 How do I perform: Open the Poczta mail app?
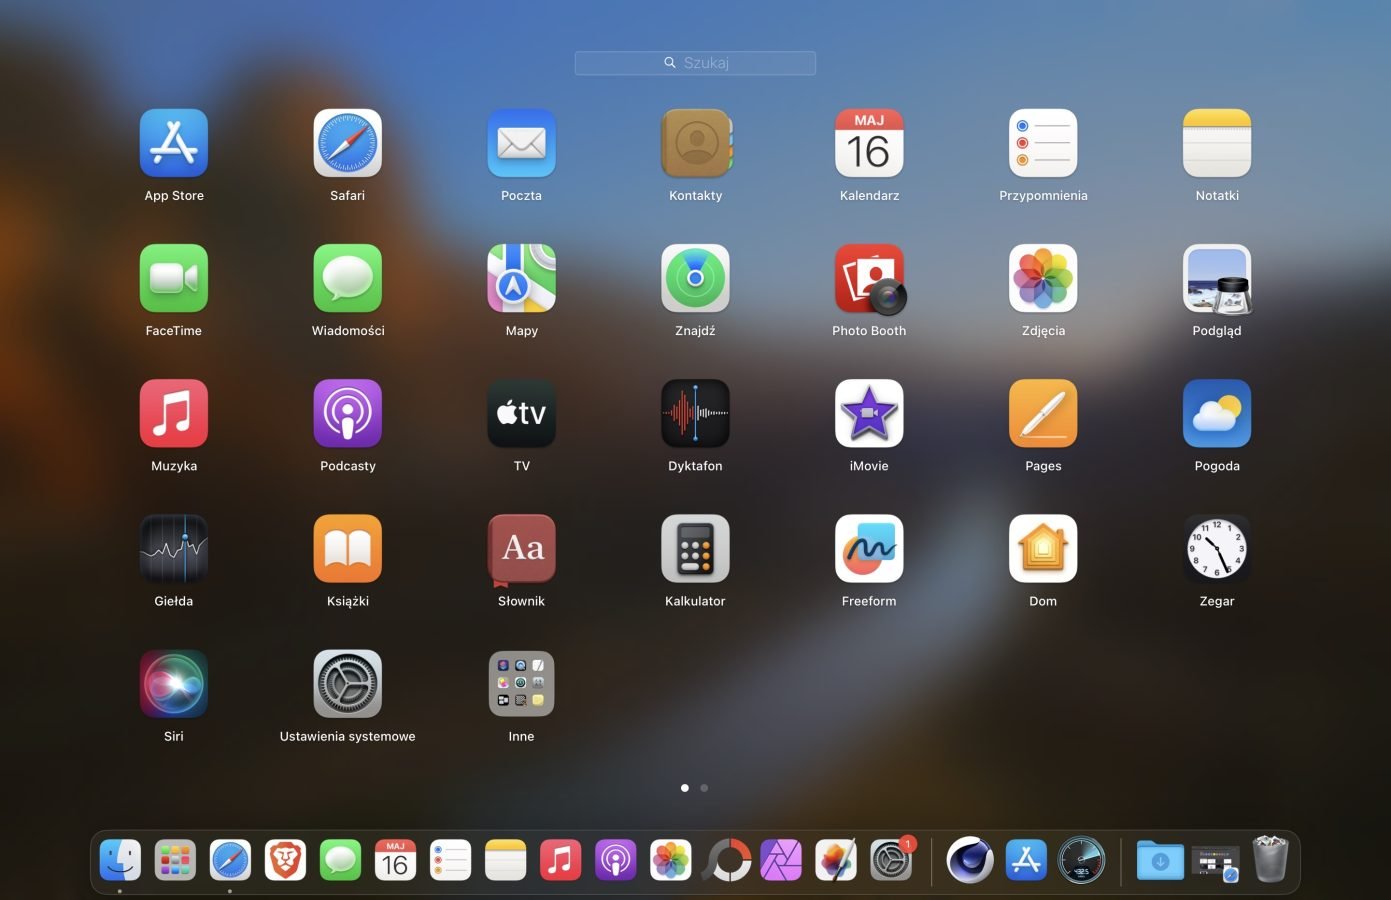[522, 143]
